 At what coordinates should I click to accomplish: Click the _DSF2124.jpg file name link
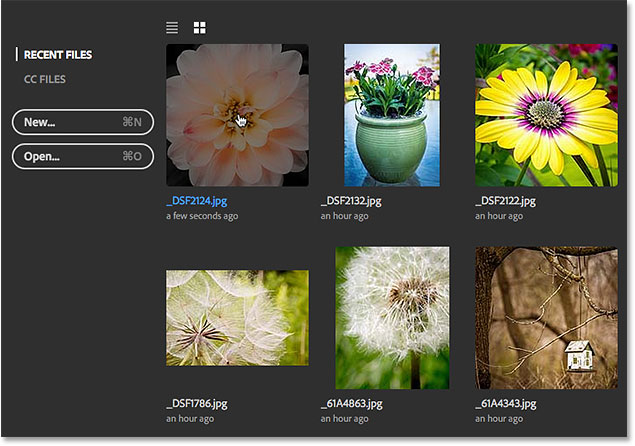197,201
